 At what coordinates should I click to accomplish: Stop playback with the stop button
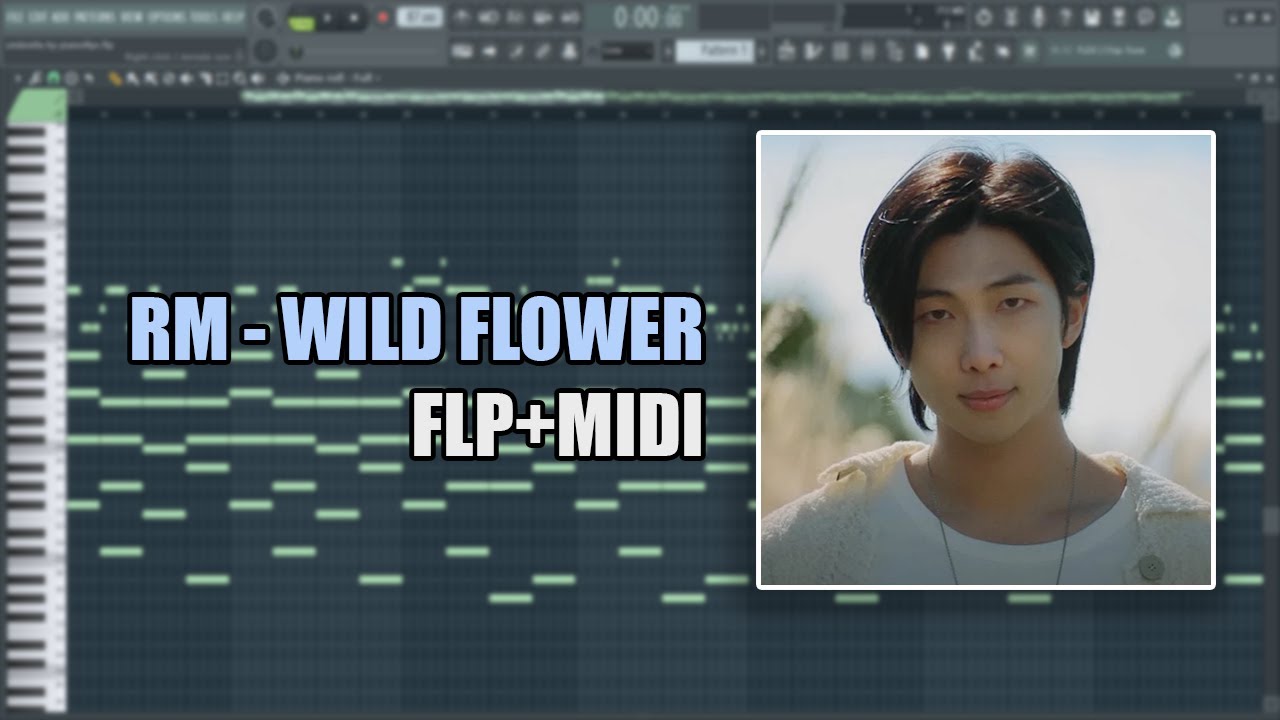(354, 18)
